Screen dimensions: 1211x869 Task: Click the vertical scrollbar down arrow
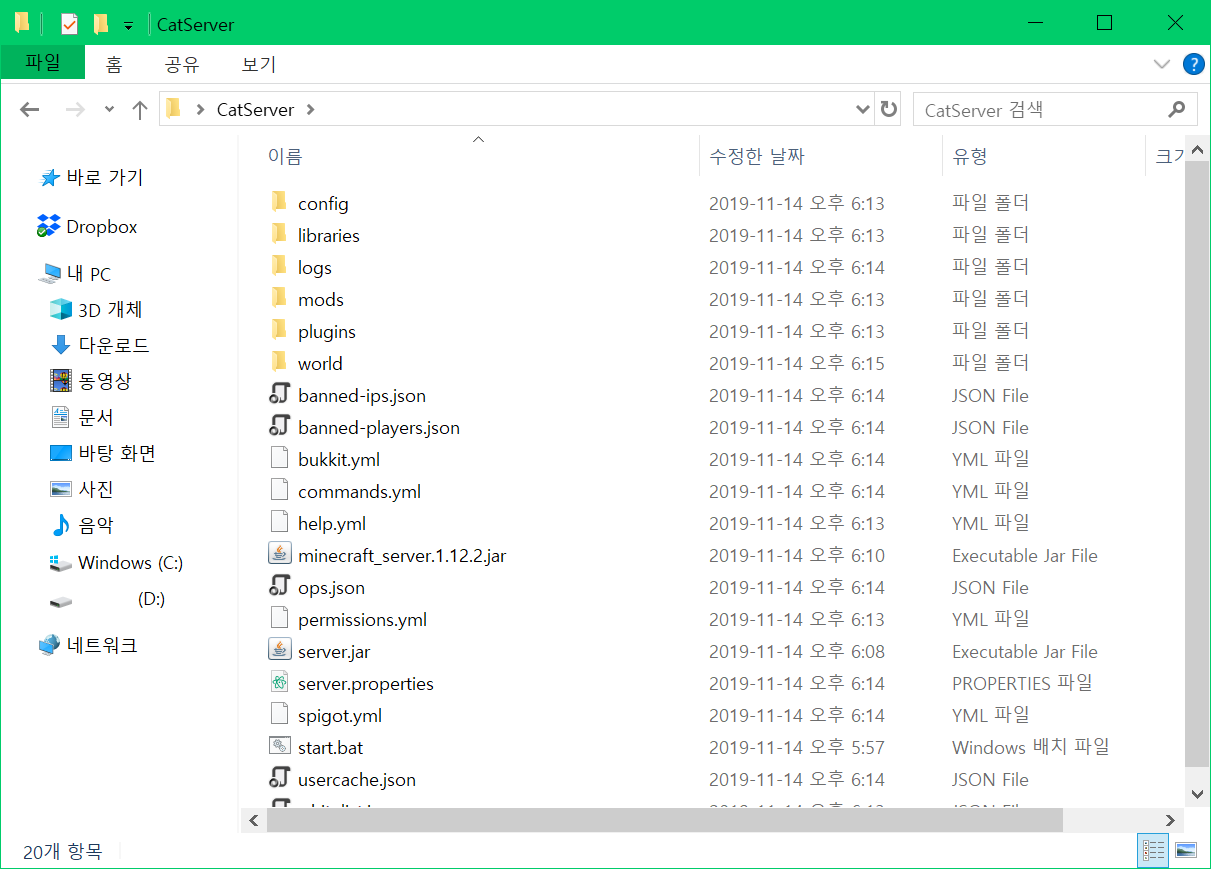click(x=1197, y=794)
